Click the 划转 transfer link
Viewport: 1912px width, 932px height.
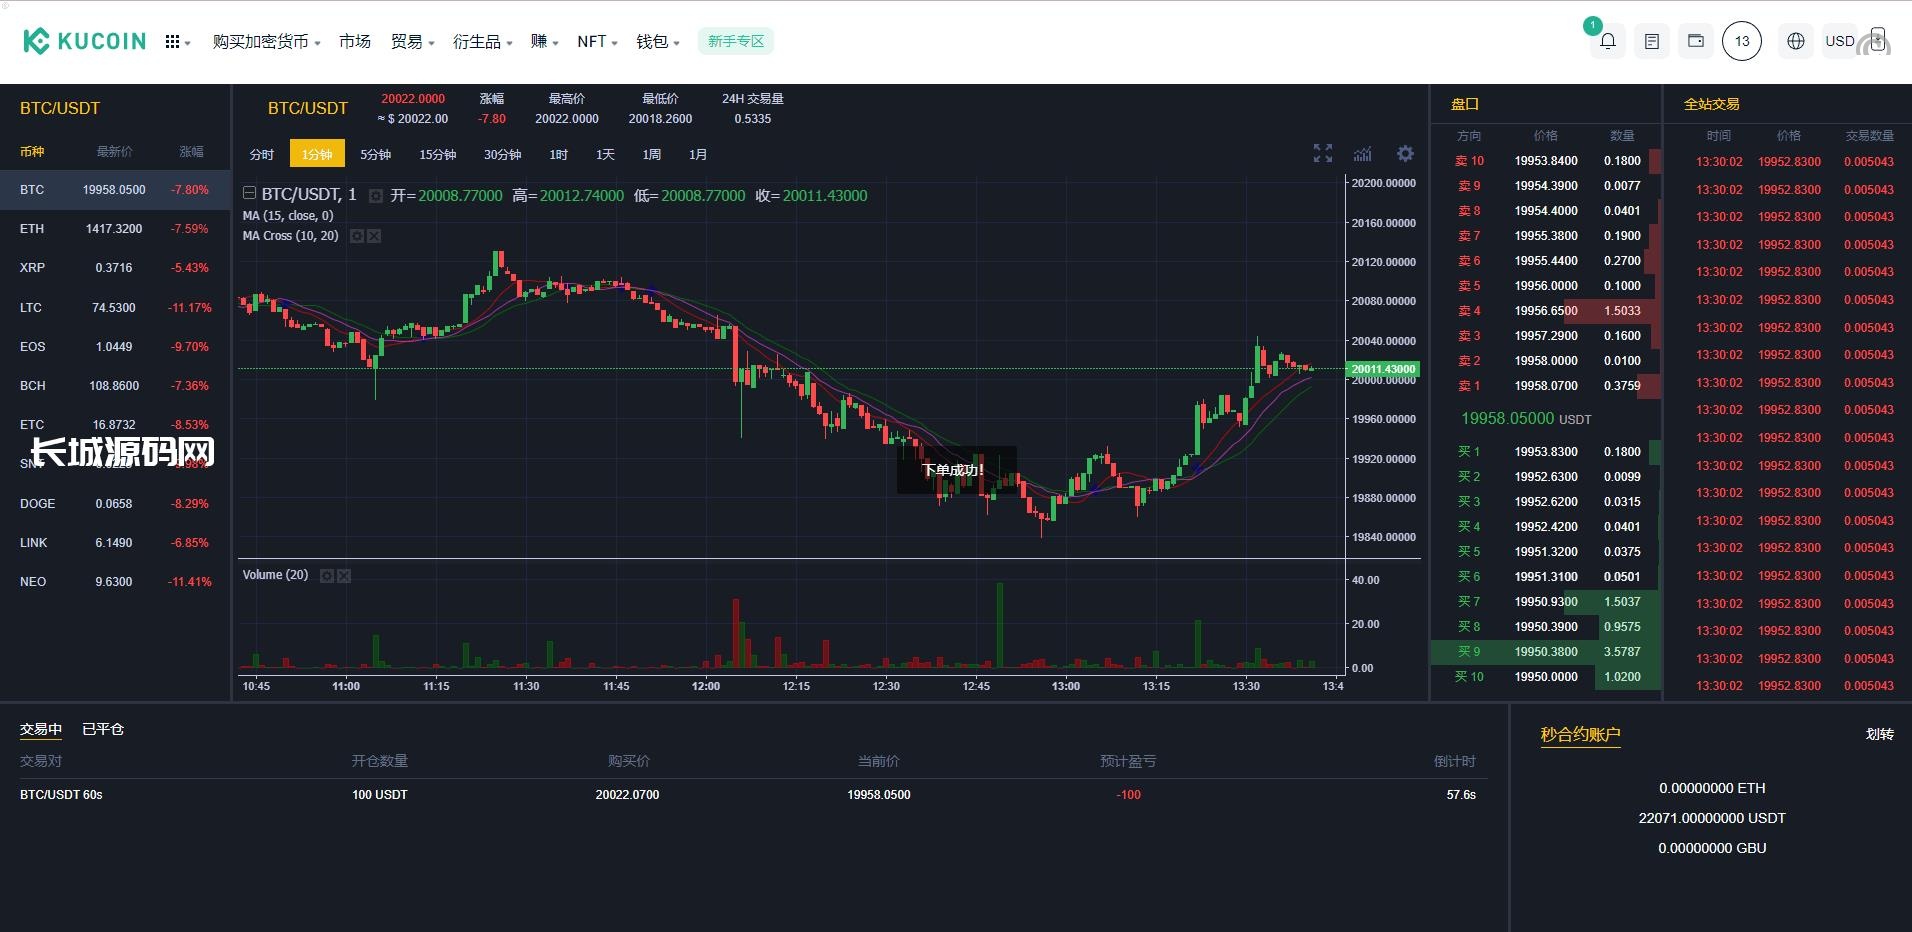click(1879, 734)
